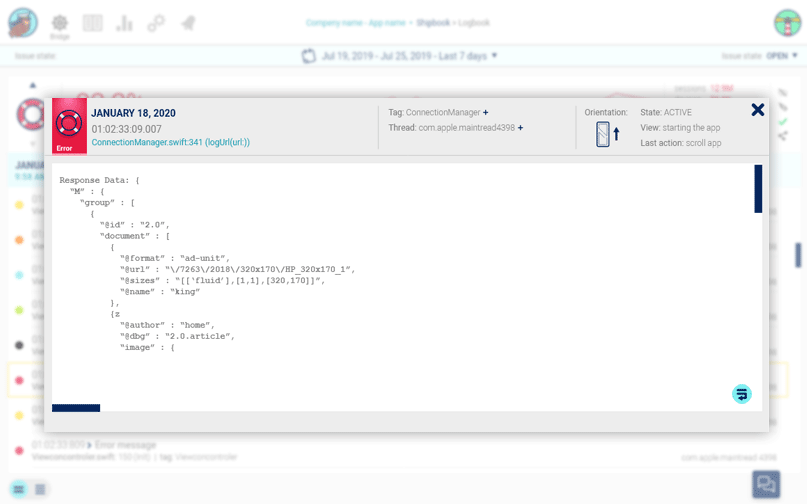Open the Issue state OPEN dropdown
Screen dimensions: 807x504
tap(781, 56)
